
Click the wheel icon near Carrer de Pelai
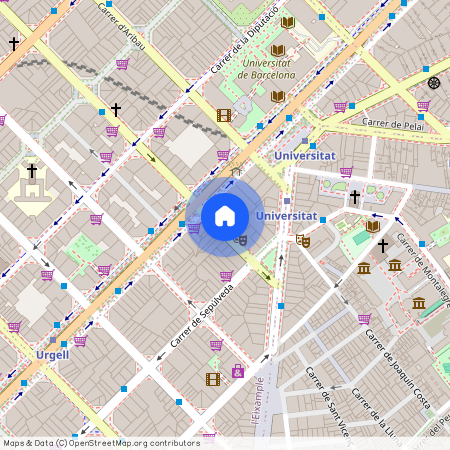(x=434, y=83)
